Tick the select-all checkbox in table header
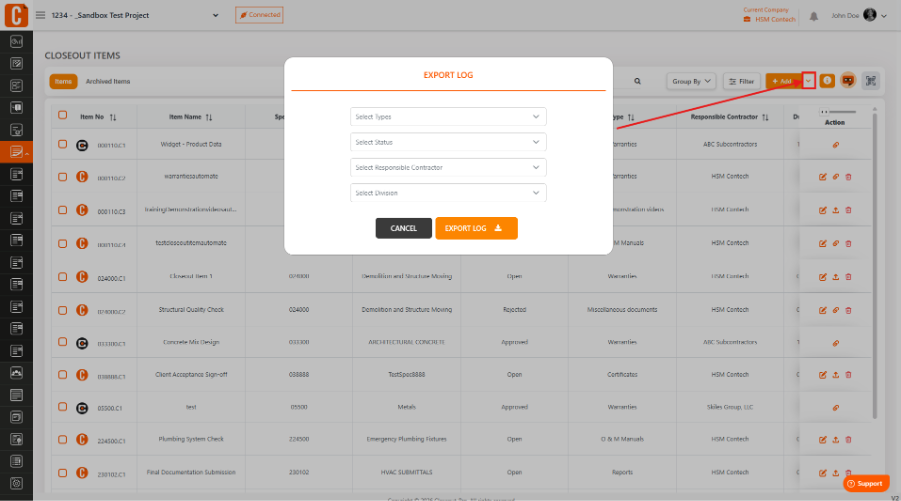This screenshot has width=901, height=501. (x=63, y=115)
